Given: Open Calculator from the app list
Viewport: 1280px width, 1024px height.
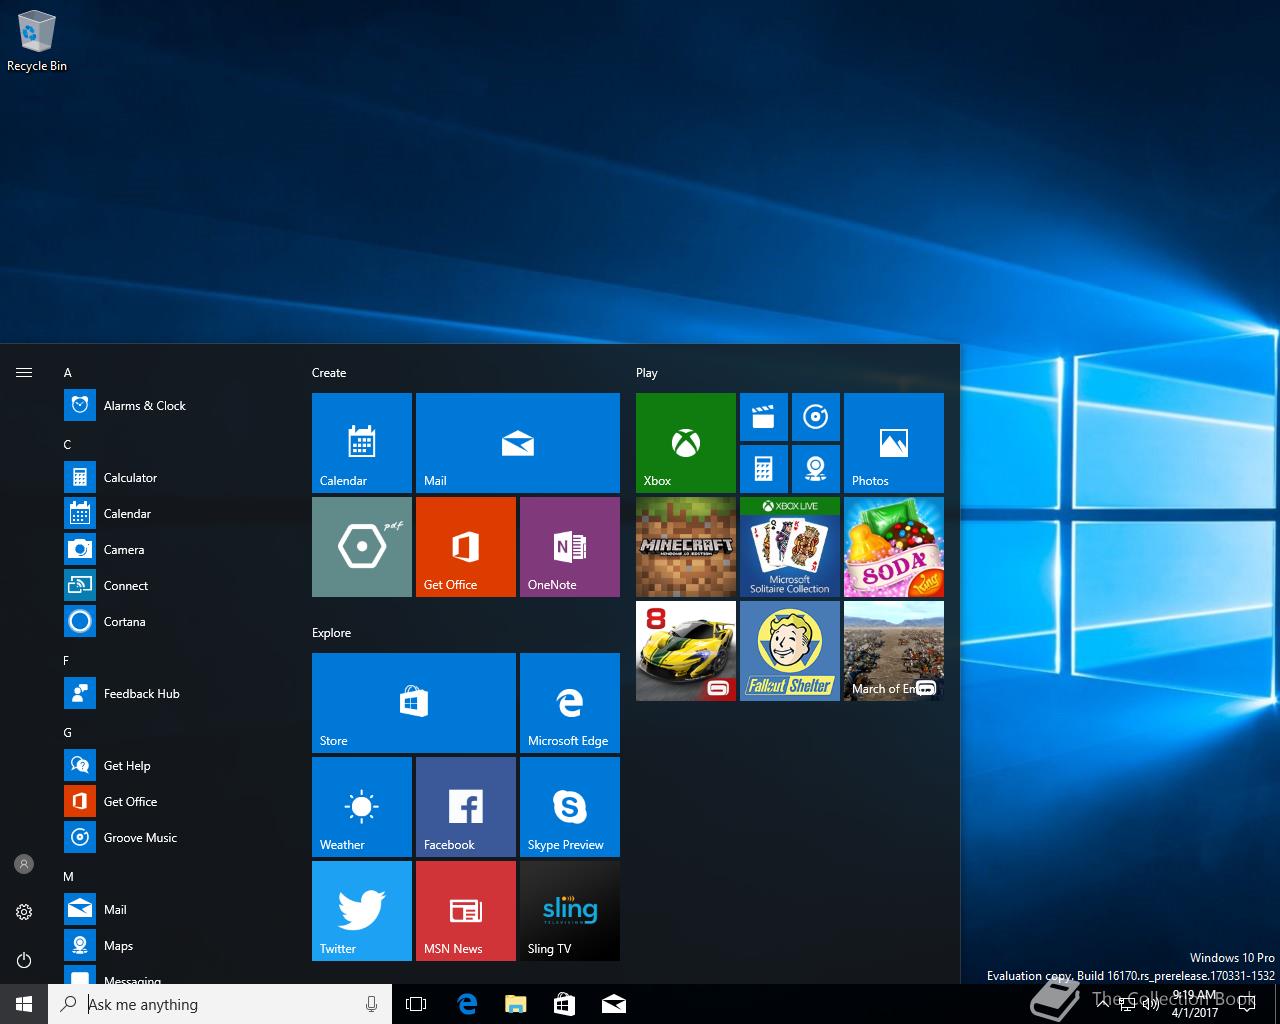Looking at the screenshot, I should tap(176, 478).
